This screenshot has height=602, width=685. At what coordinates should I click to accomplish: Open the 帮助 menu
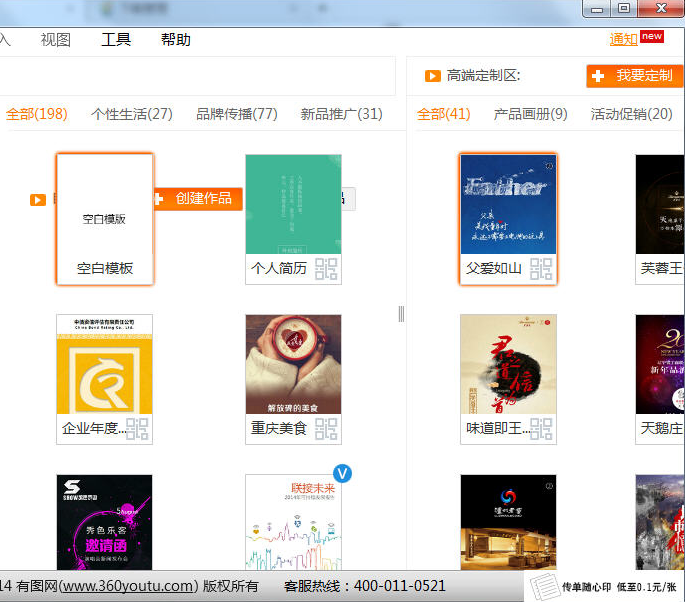click(176, 40)
